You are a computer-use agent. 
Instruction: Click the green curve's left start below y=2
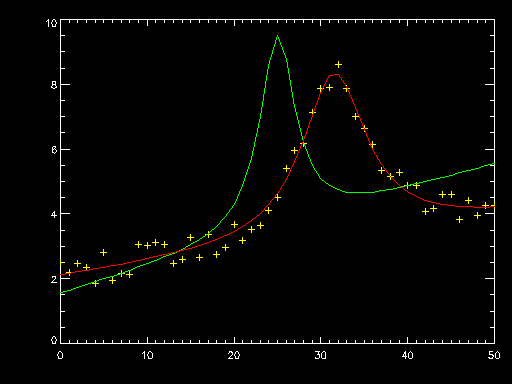point(62,292)
